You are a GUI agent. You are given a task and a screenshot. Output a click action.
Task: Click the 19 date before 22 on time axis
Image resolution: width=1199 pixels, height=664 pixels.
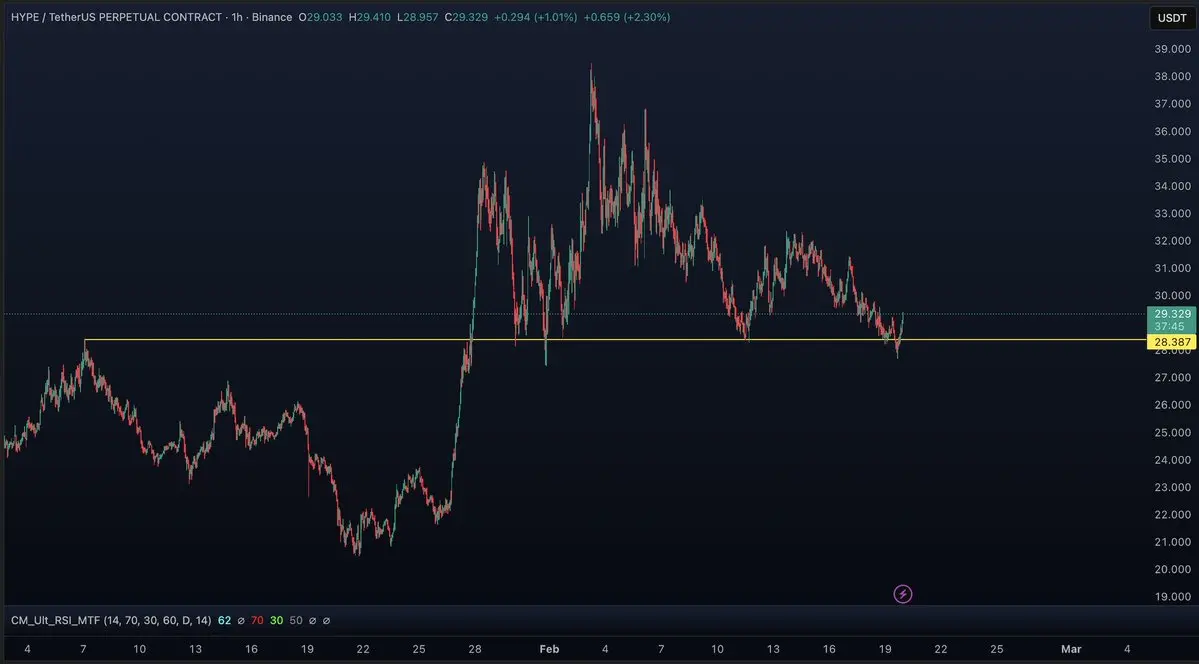885,649
